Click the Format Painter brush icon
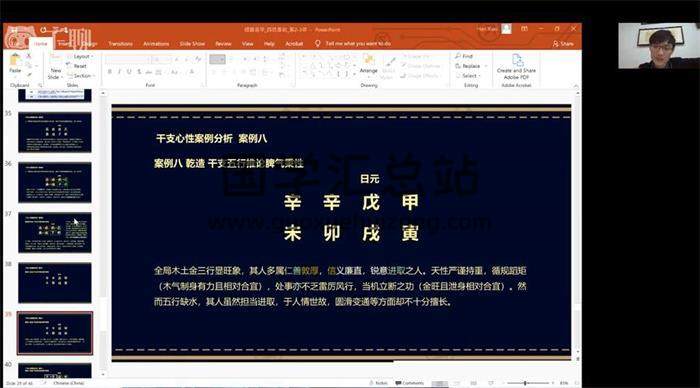 [x=29, y=75]
